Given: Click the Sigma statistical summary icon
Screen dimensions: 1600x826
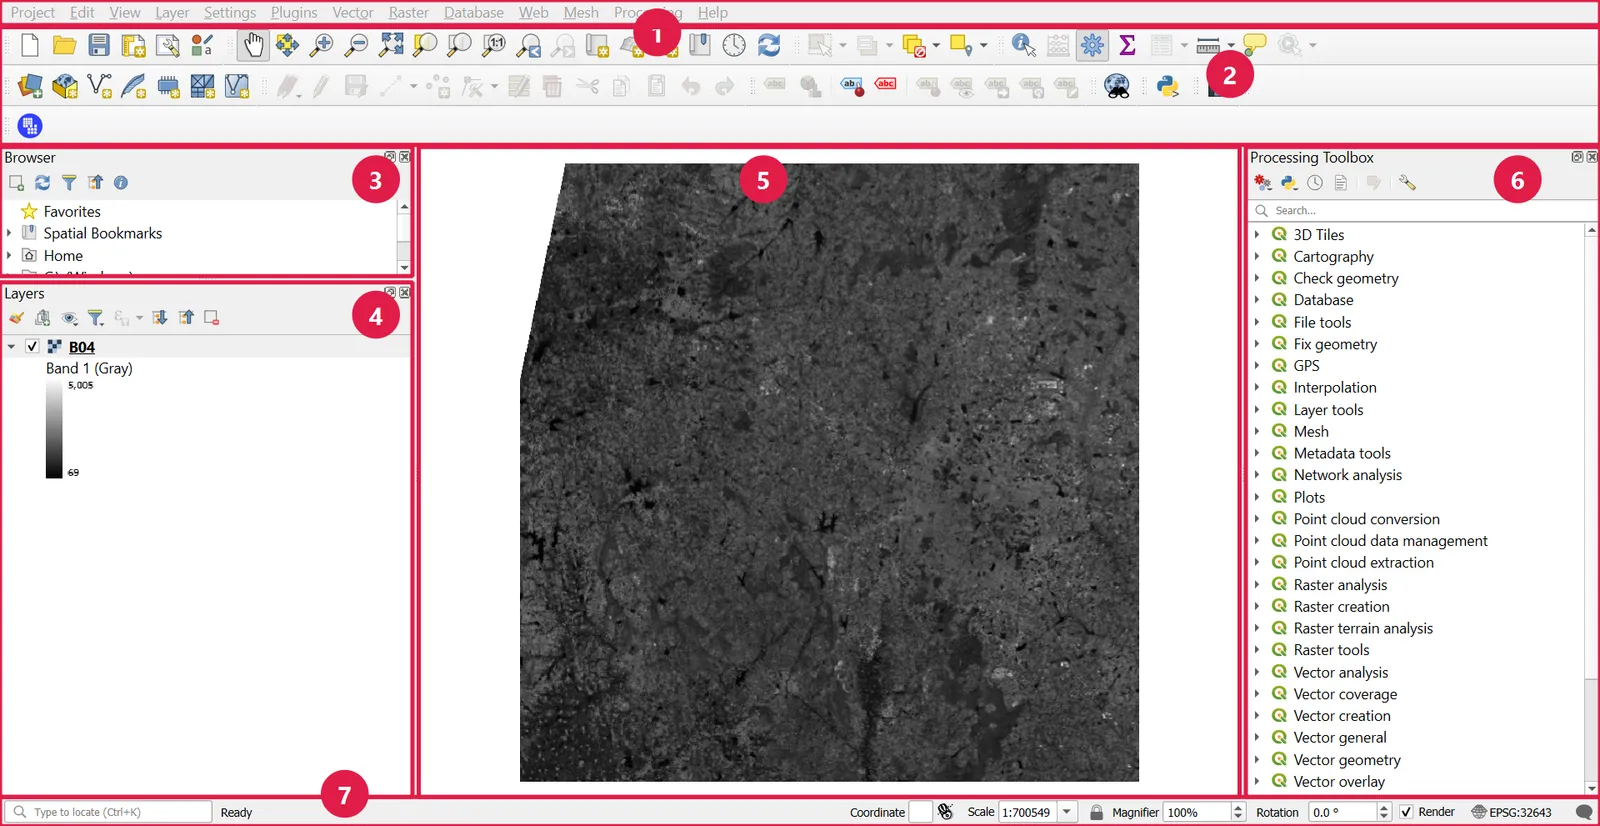Looking at the screenshot, I should pos(1128,45).
